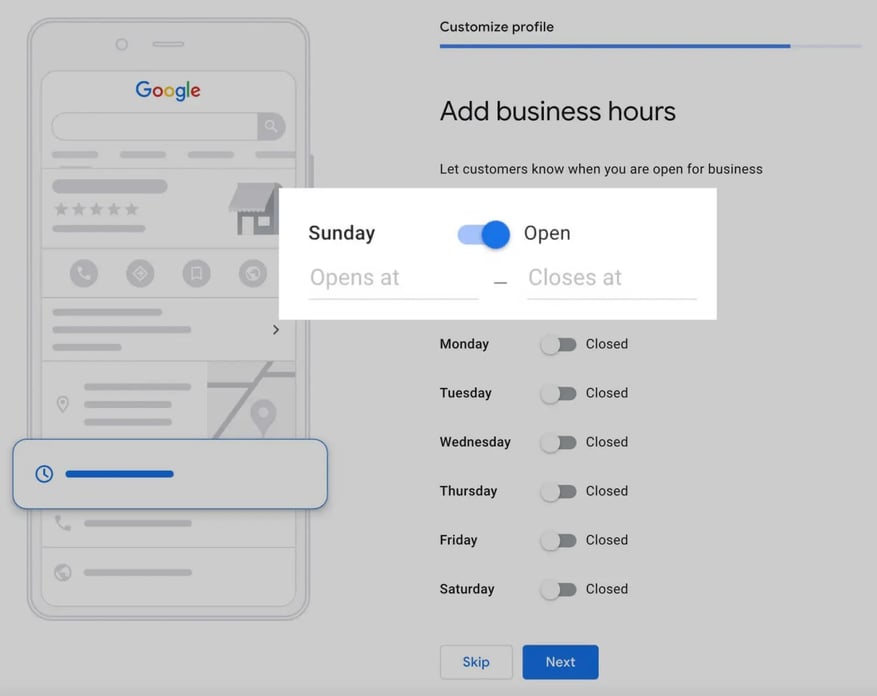The image size is (877, 696).
Task: Click the clock icon in highlighted hours card
Action: point(44,474)
